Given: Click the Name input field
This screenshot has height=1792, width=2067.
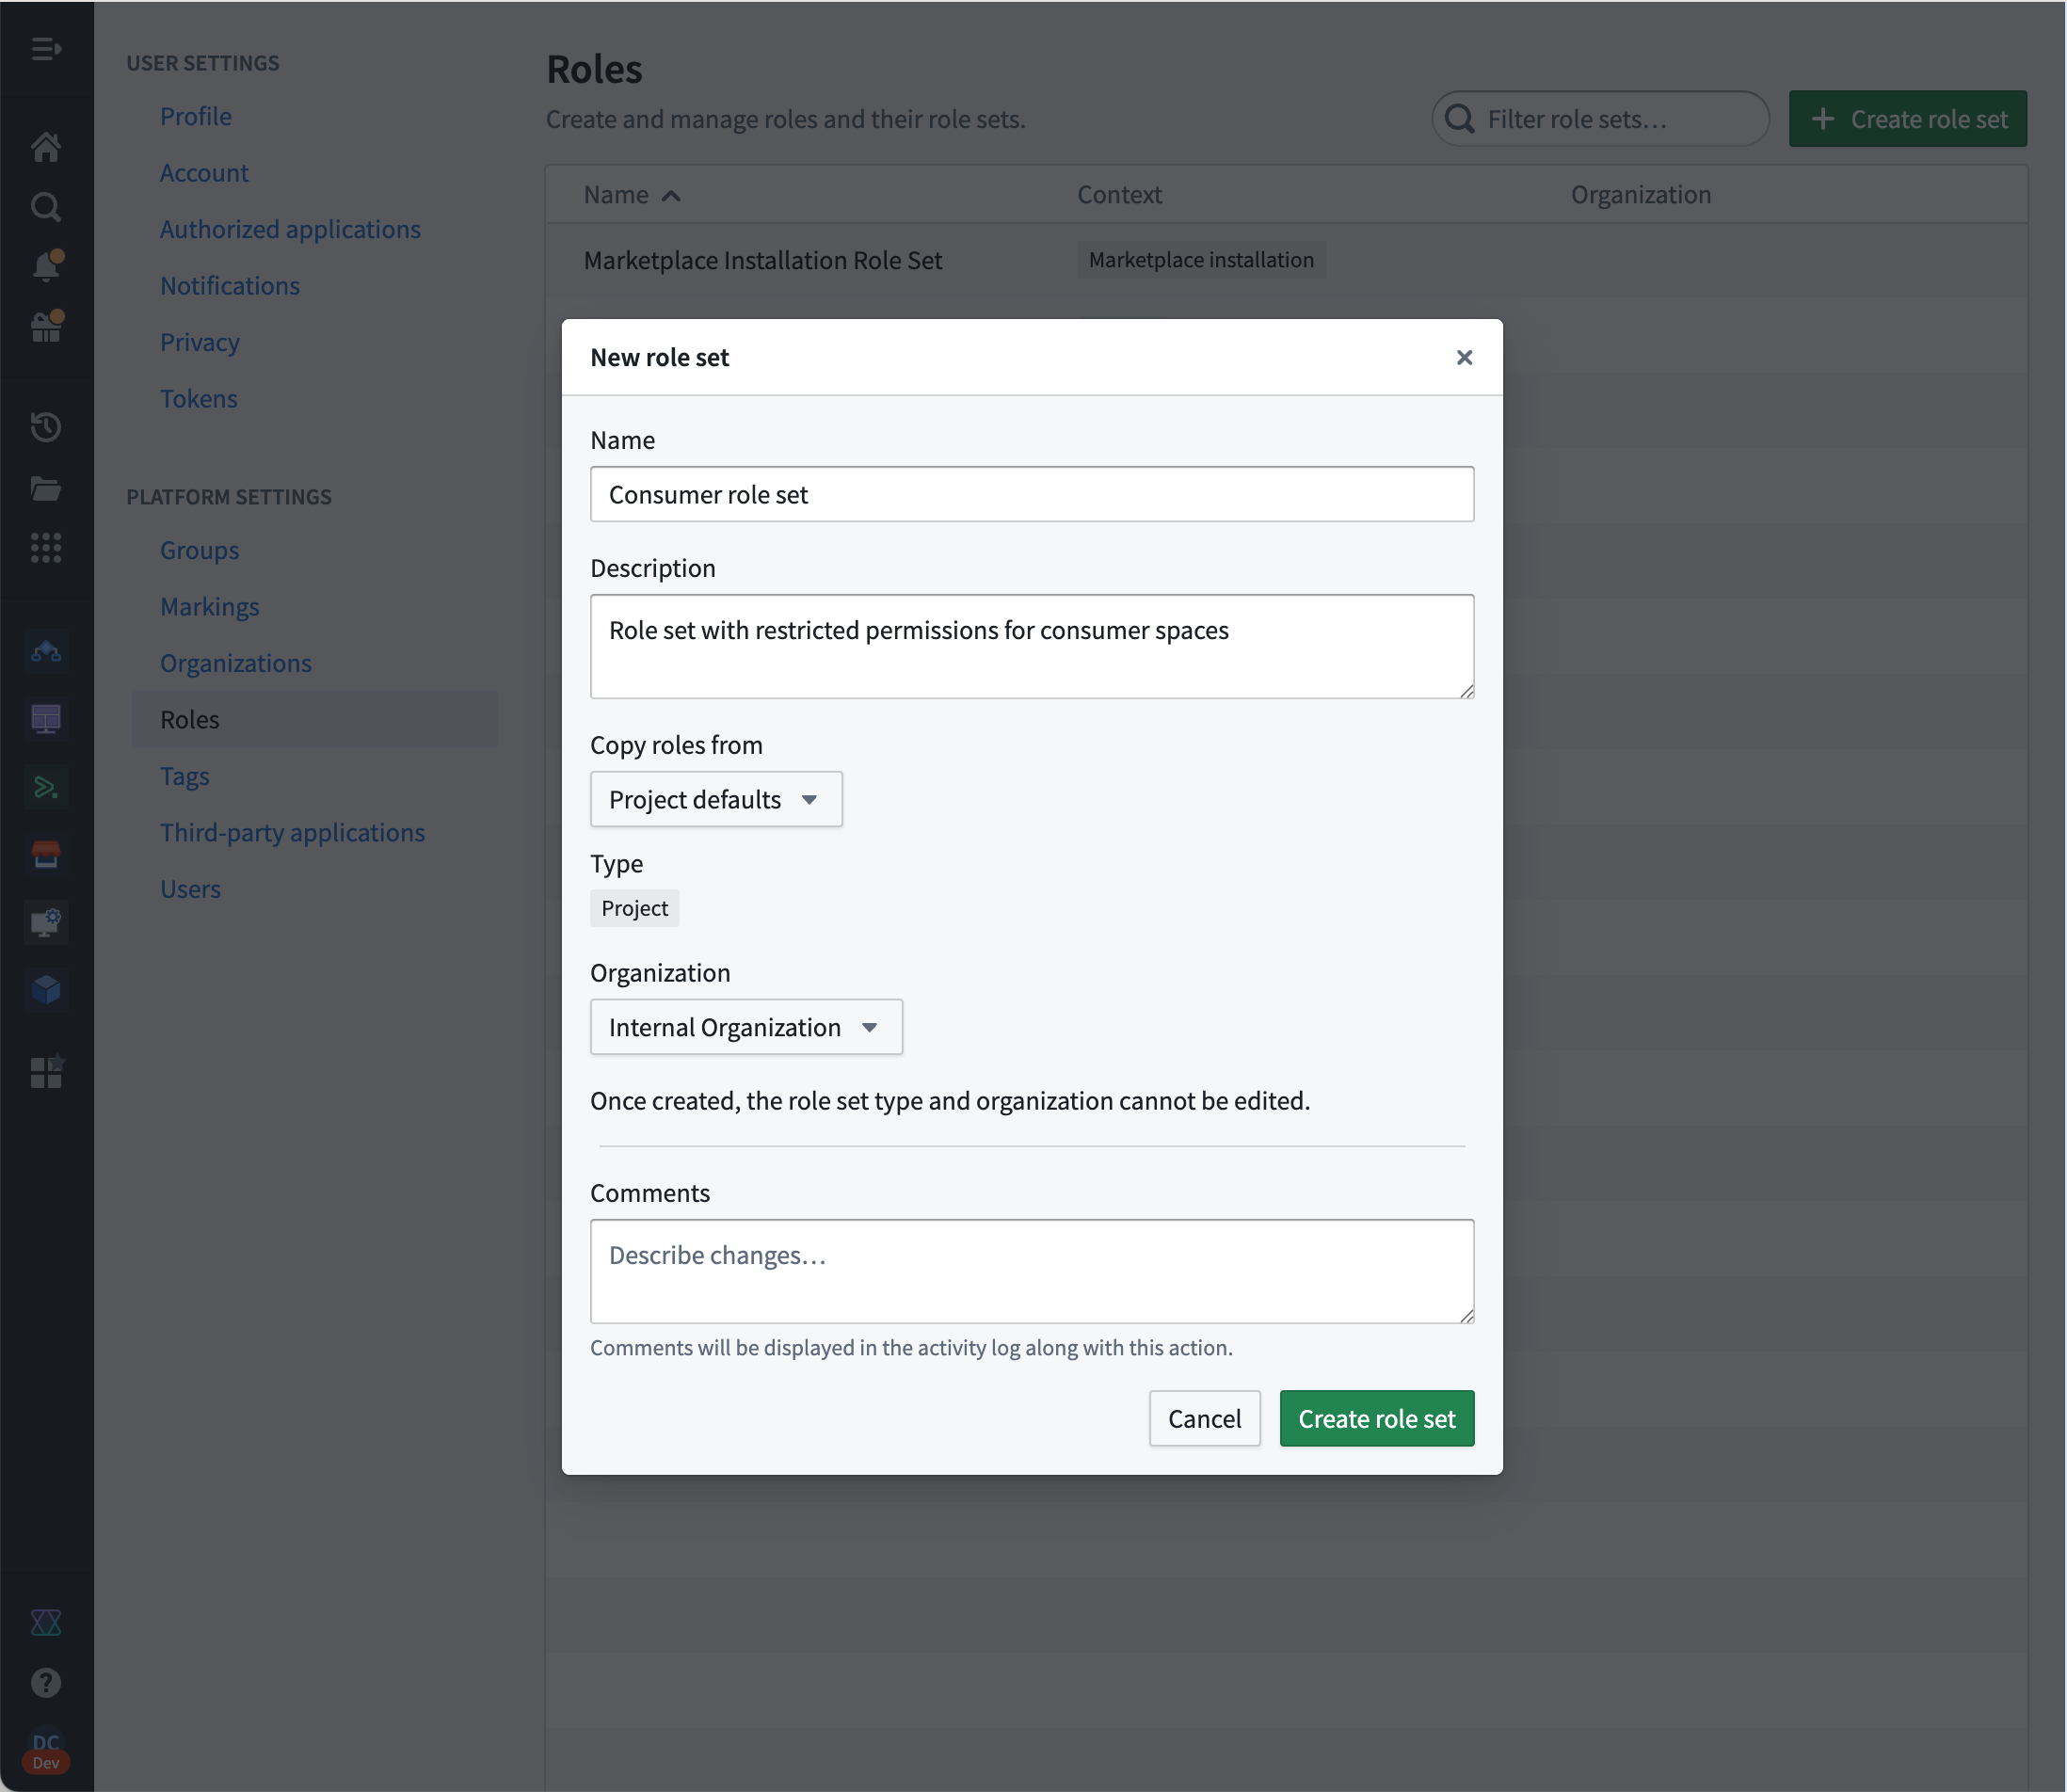Looking at the screenshot, I should 1031,494.
